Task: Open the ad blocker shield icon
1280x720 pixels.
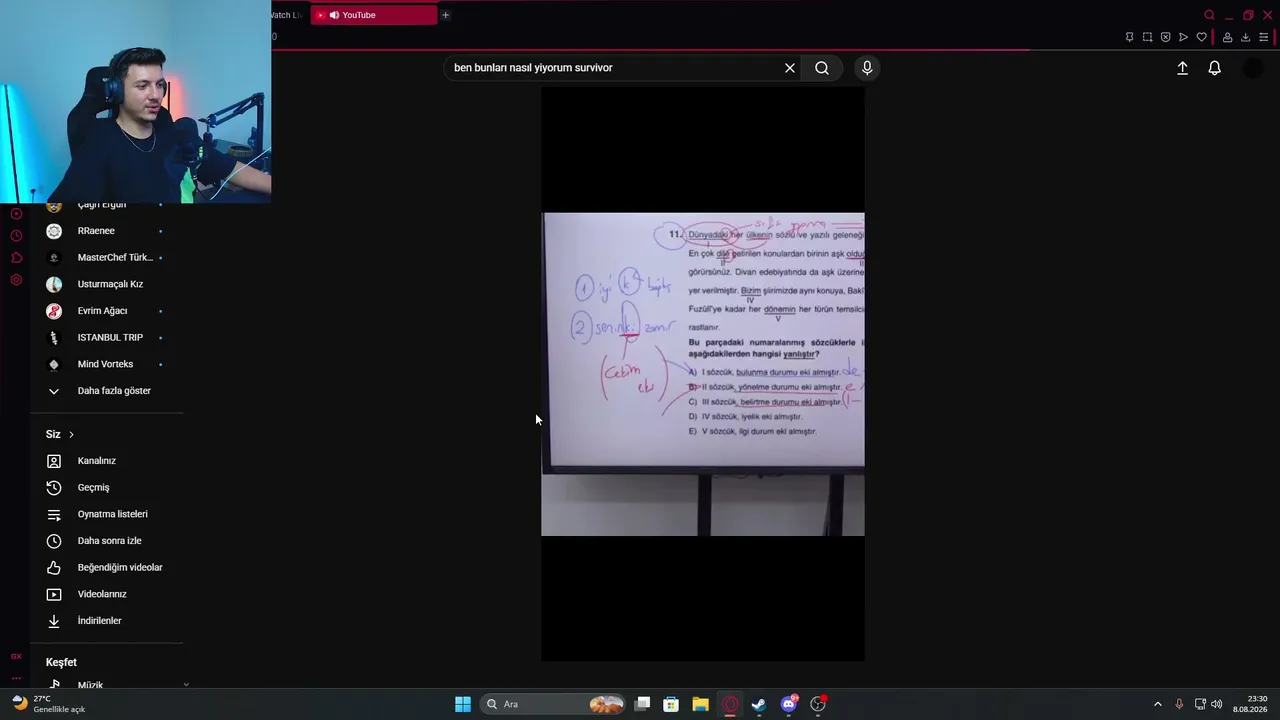Action: tap(1165, 37)
